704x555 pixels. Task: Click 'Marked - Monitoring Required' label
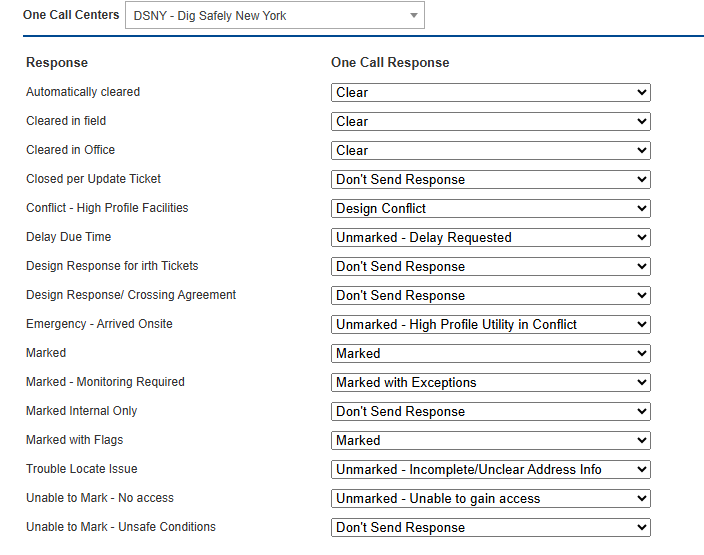(x=106, y=382)
